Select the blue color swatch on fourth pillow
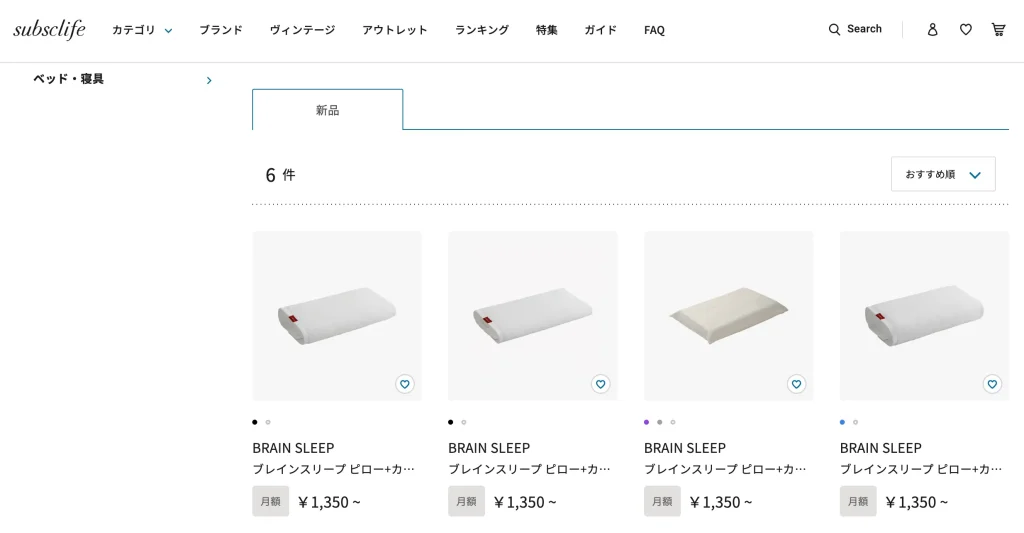The height and width of the screenshot is (533, 1024). click(843, 422)
